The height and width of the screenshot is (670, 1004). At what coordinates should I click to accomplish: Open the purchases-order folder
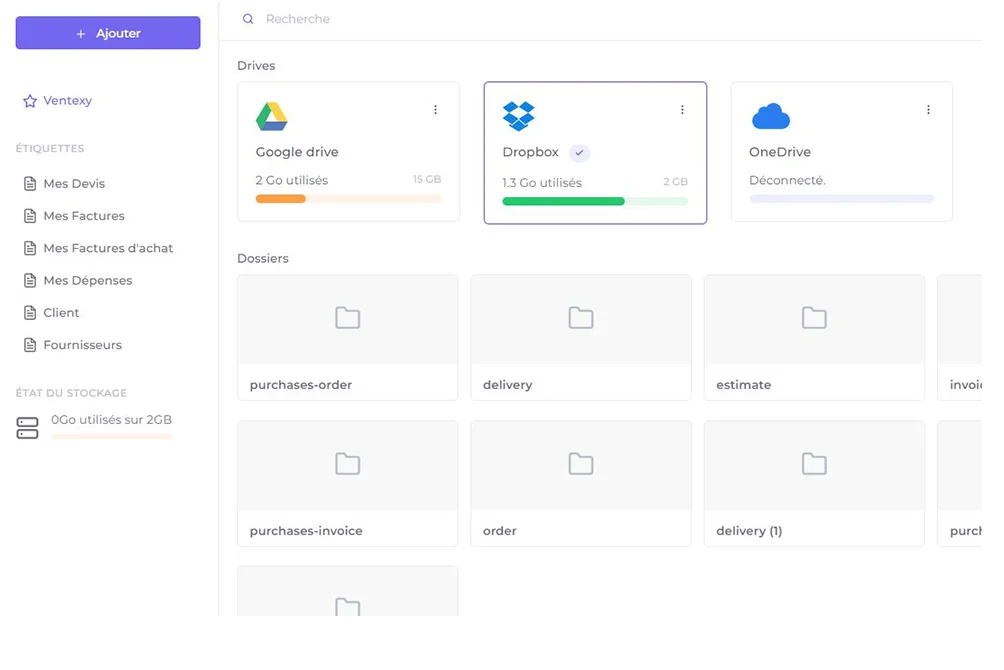pos(348,338)
